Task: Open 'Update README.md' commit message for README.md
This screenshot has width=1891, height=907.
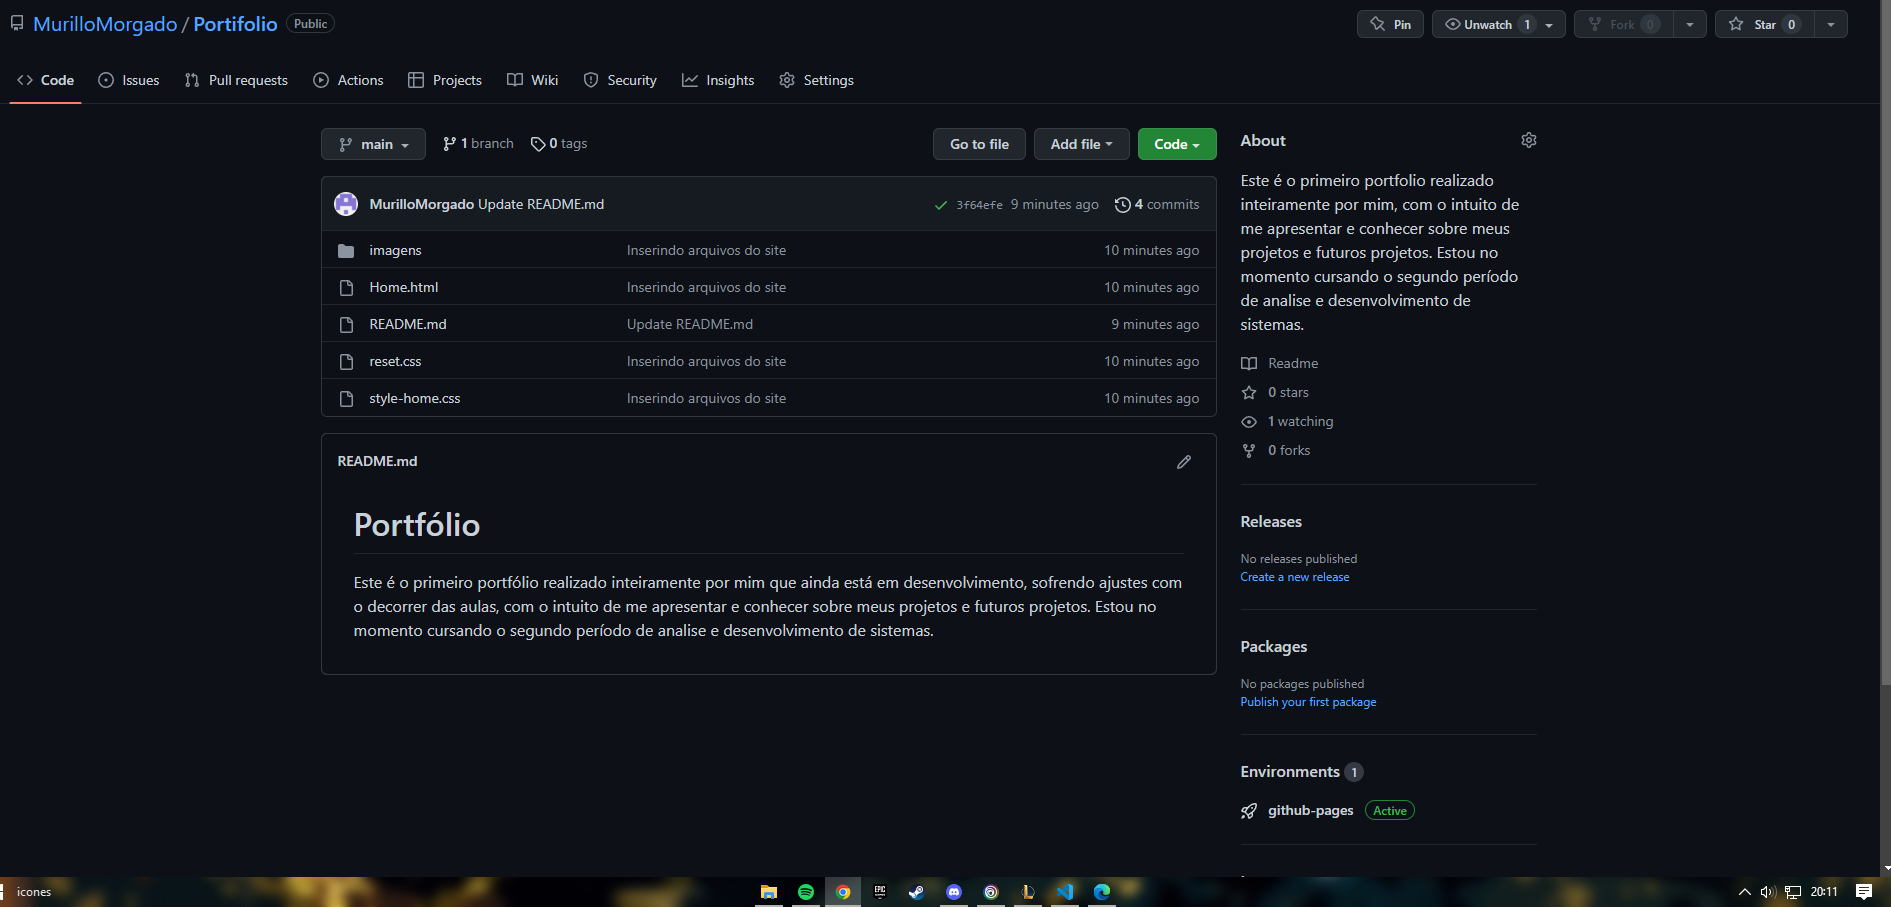Action: (x=690, y=324)
